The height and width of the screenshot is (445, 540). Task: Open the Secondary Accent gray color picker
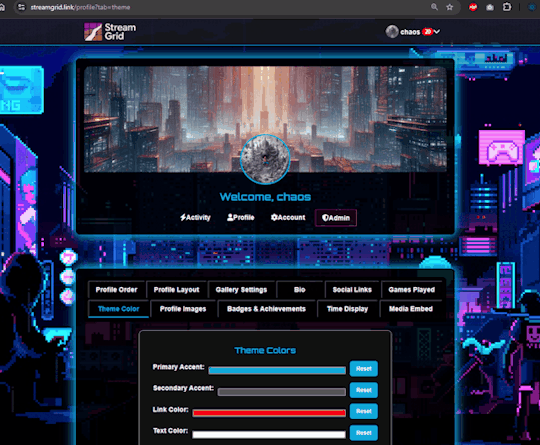282,392
